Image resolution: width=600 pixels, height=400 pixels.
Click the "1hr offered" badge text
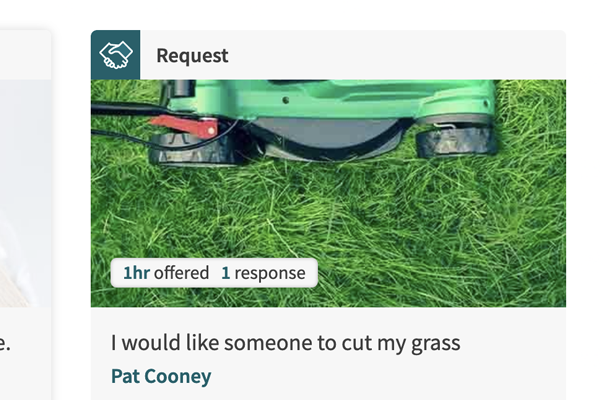click(x=166, y=273)
